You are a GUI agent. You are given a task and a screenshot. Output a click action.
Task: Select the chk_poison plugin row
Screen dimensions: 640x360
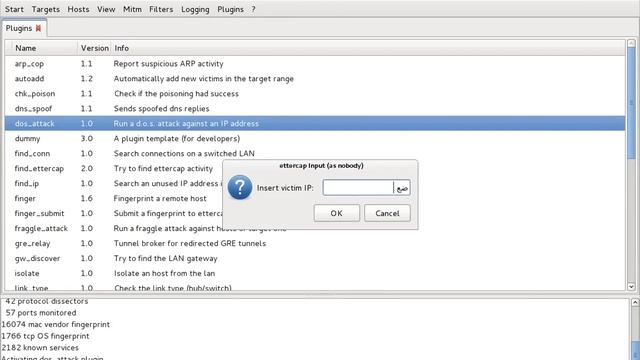point(315,93)
